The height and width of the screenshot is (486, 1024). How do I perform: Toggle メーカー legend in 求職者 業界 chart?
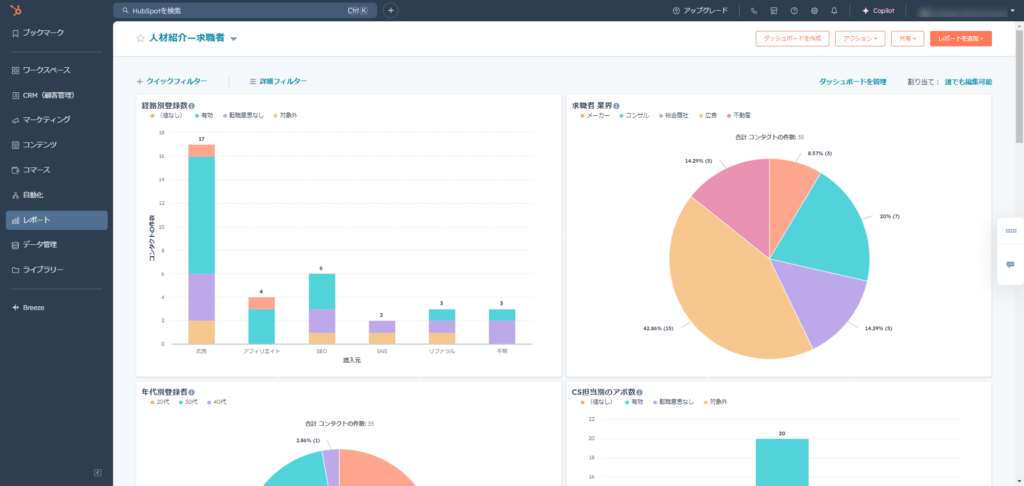point(595,116)
